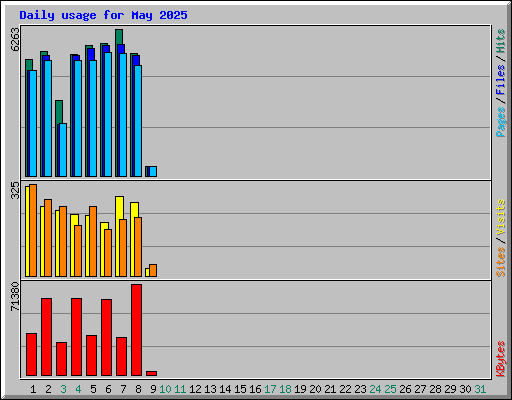Select the red KBytes bar for day 1
The height and width of the screenshot is (400, 512).
[31, 354]
